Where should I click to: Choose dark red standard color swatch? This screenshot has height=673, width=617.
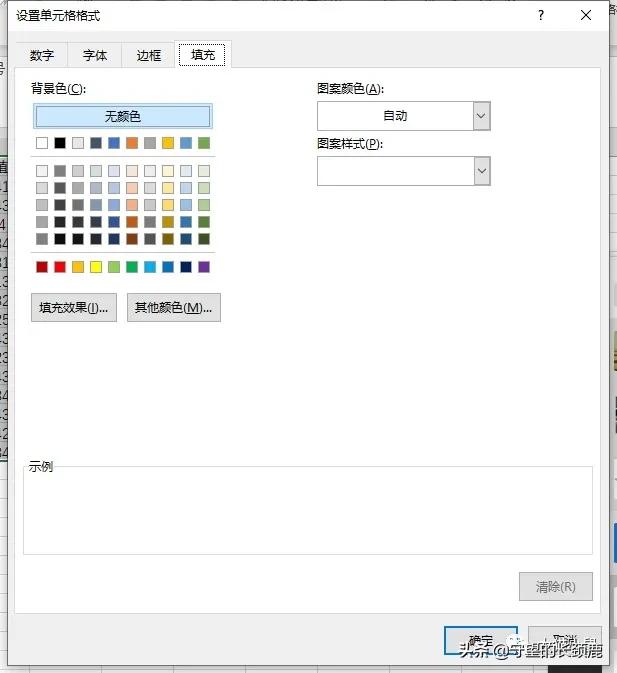pyautogui.click(x=42, y=267)
